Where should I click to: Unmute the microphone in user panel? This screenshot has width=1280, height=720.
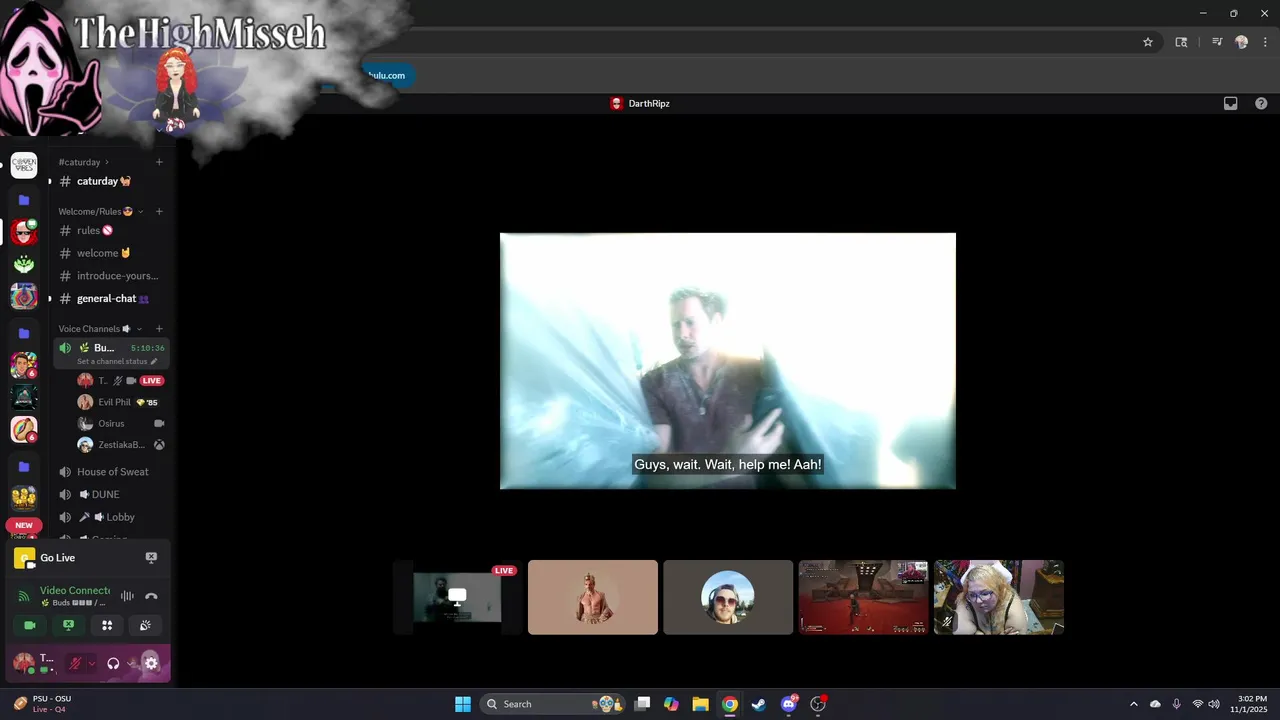(x=74, y=663)
